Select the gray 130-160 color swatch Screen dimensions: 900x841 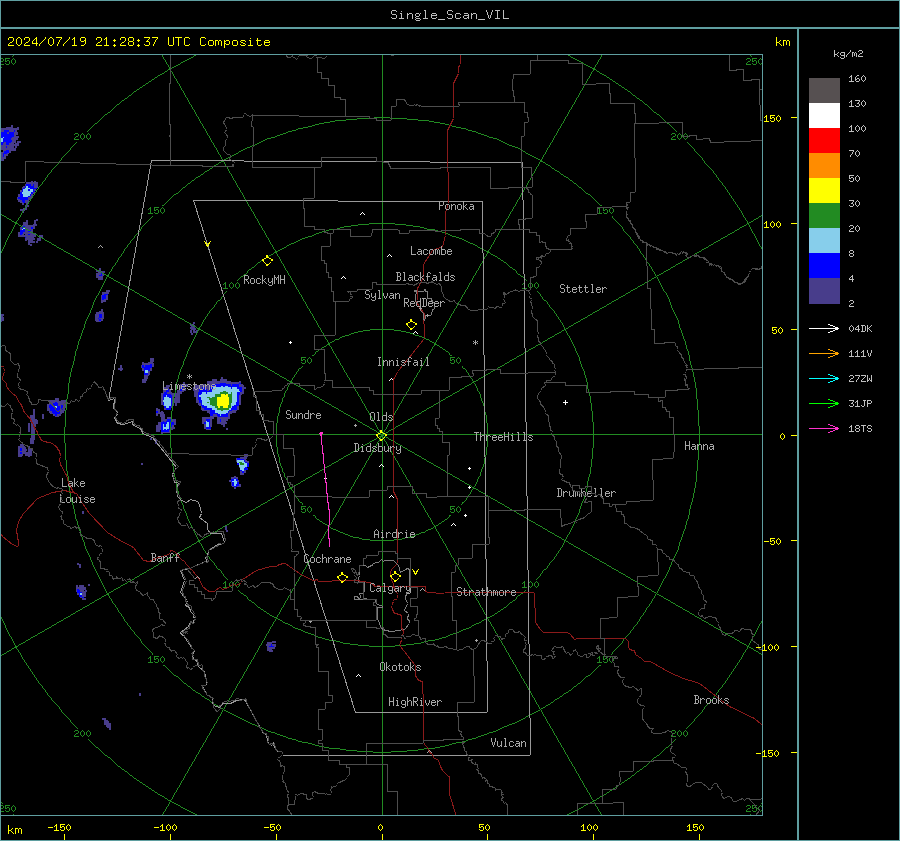pyautogui.click(x=824, y=91)
